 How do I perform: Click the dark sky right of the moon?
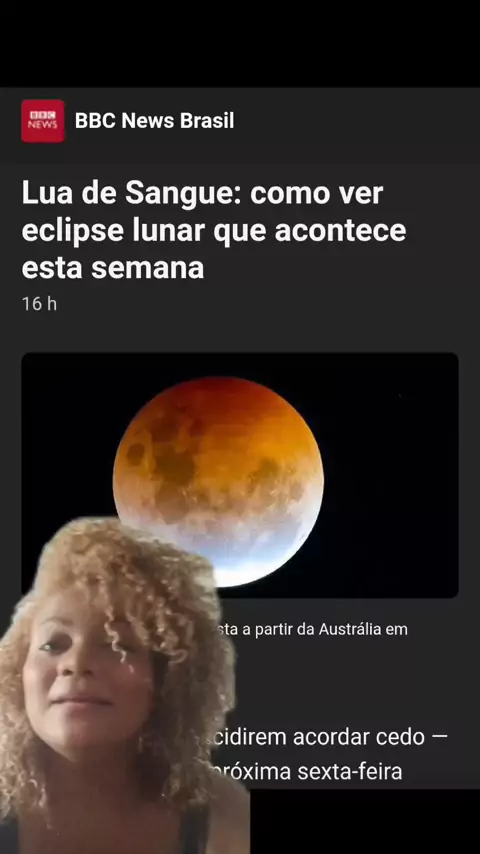click(390, 474)
